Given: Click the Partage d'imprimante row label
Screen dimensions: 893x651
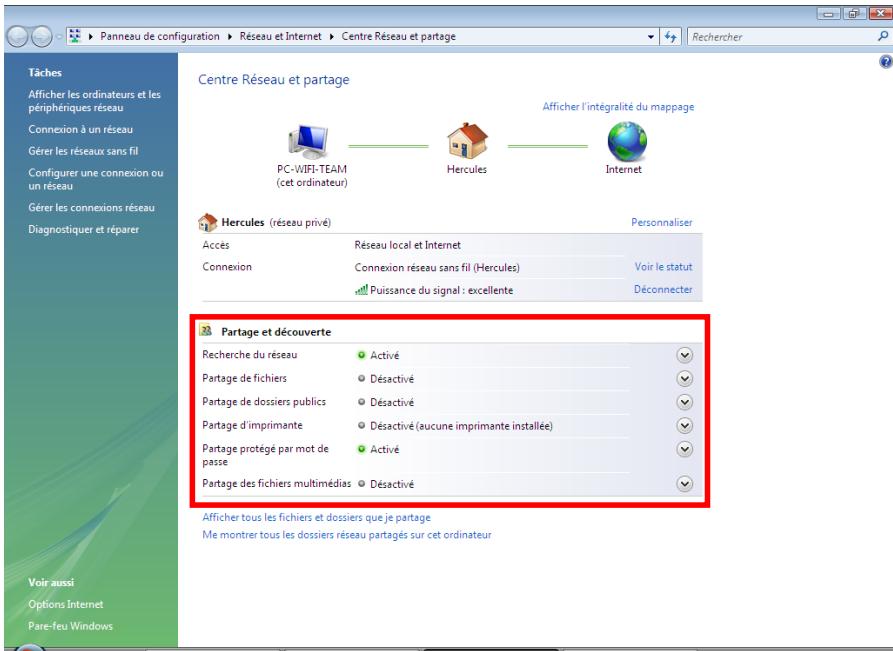Looking at the screenshot, I should (252, 425).
